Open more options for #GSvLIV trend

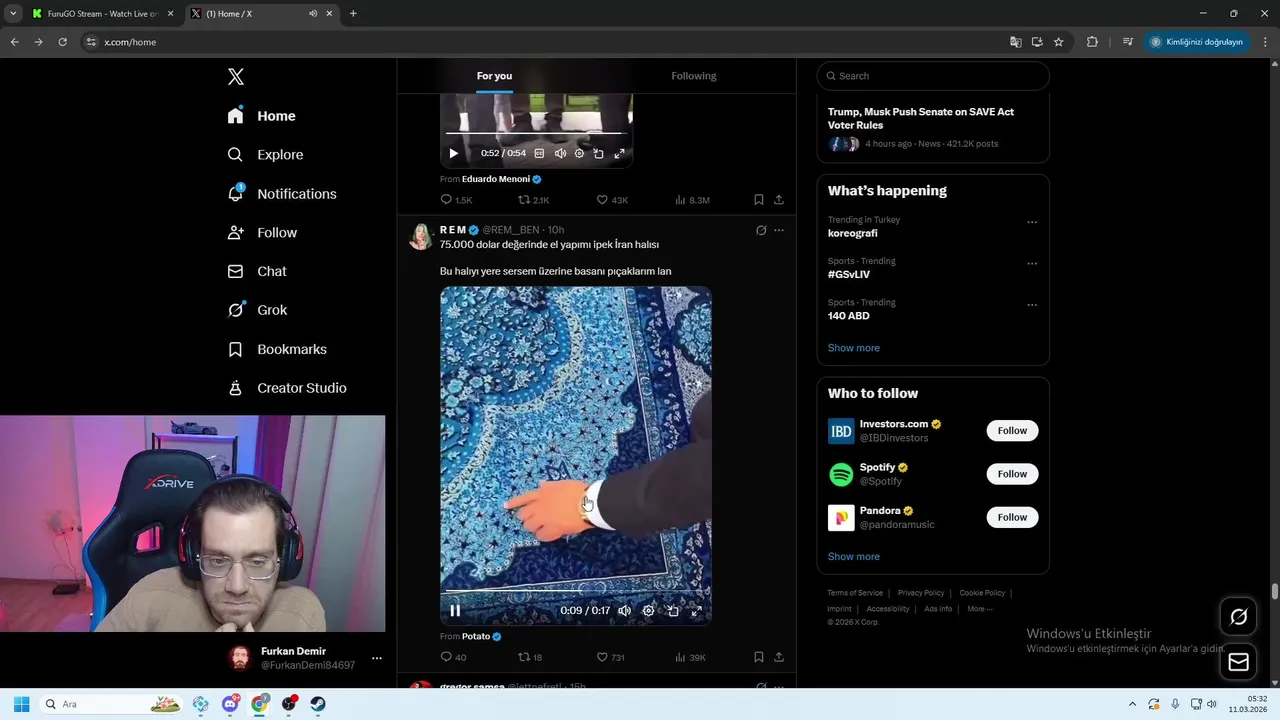point(1032,264)
